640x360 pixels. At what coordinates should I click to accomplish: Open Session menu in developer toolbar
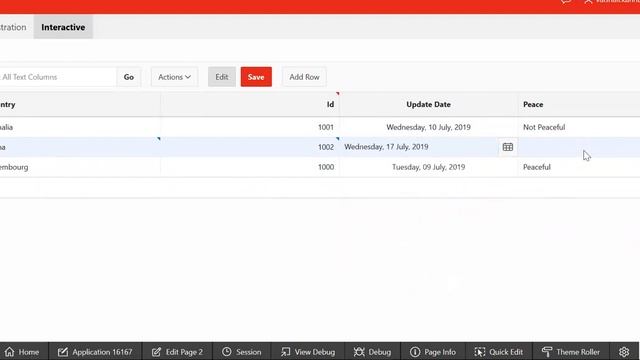tap(242, 351)
